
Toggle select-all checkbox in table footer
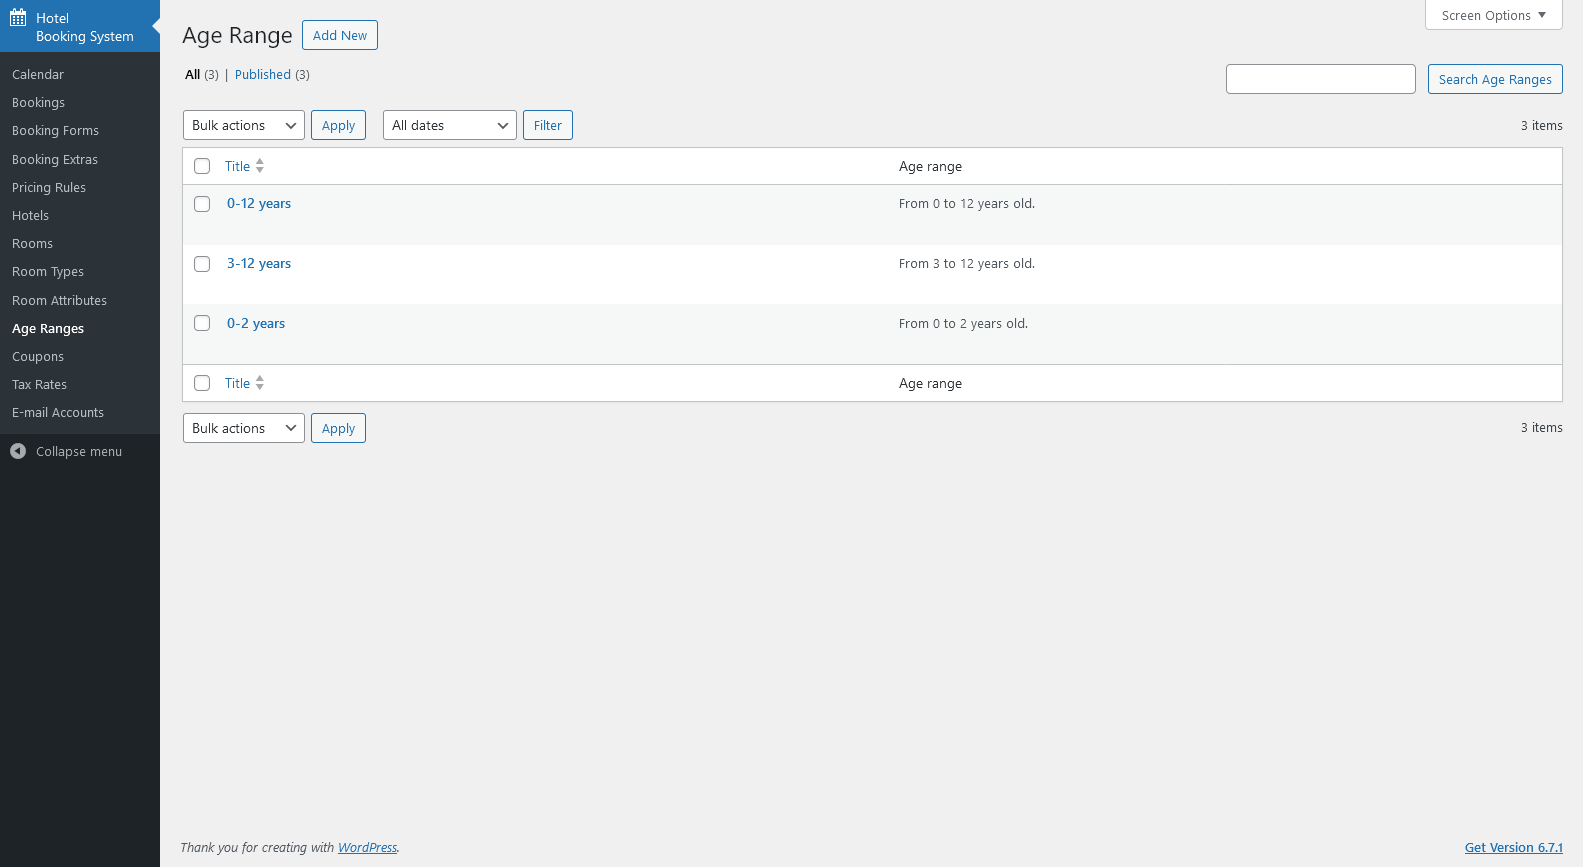click(202, 383)
